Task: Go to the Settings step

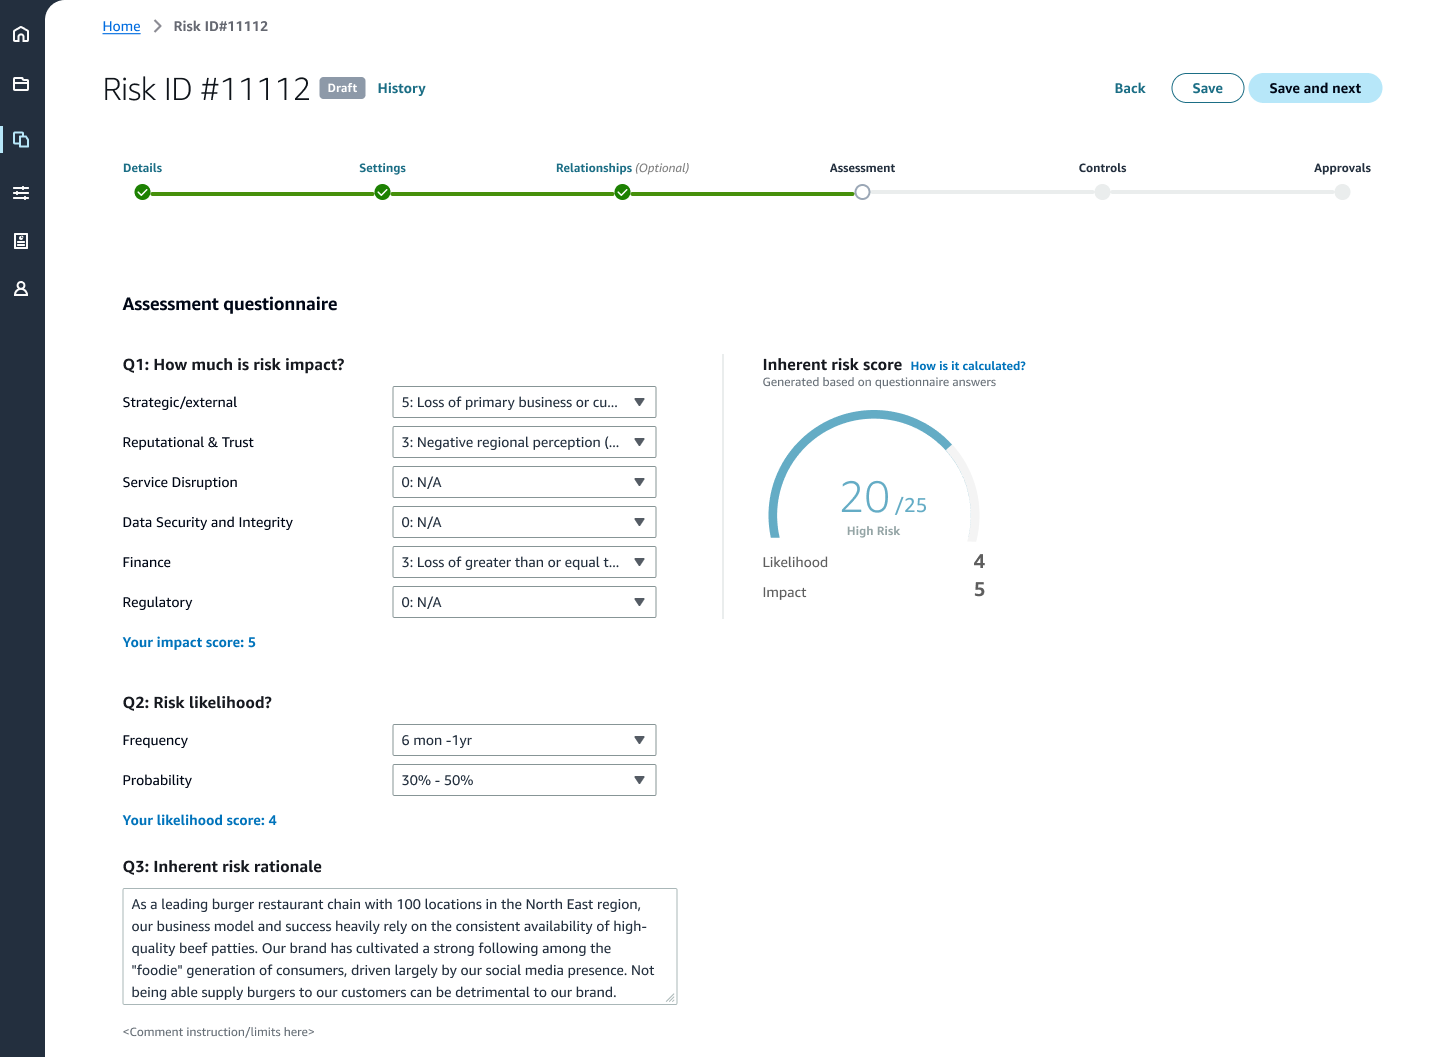Action: click(x=382, y=168)
